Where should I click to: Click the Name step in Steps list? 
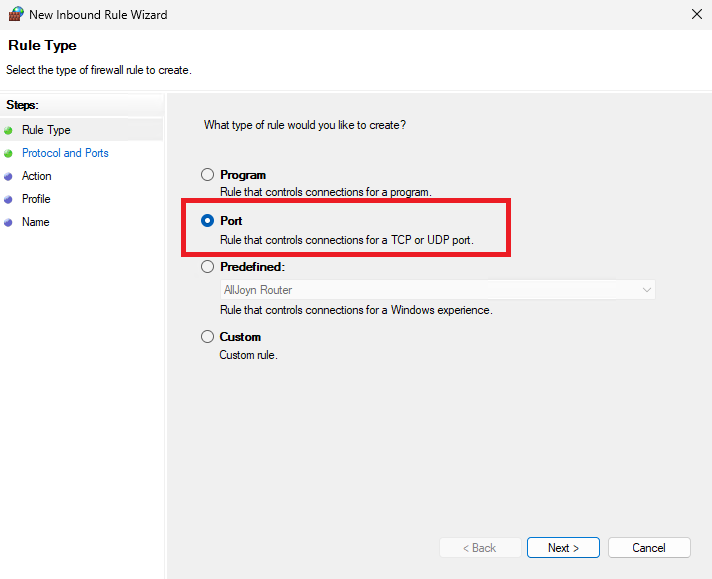36,222
